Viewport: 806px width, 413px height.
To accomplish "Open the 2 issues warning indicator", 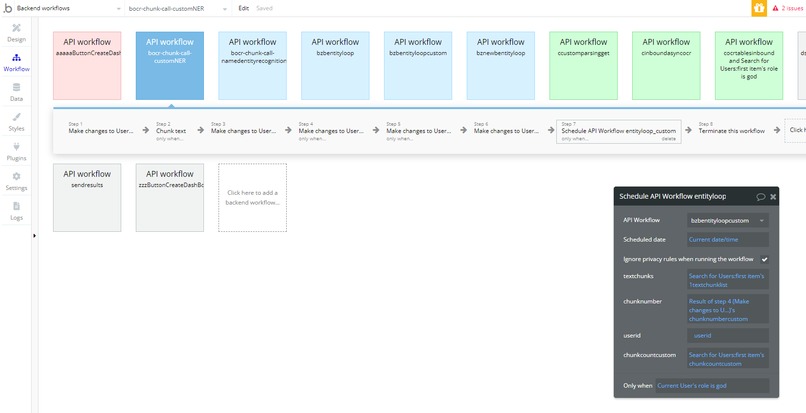I will (787, 8).
